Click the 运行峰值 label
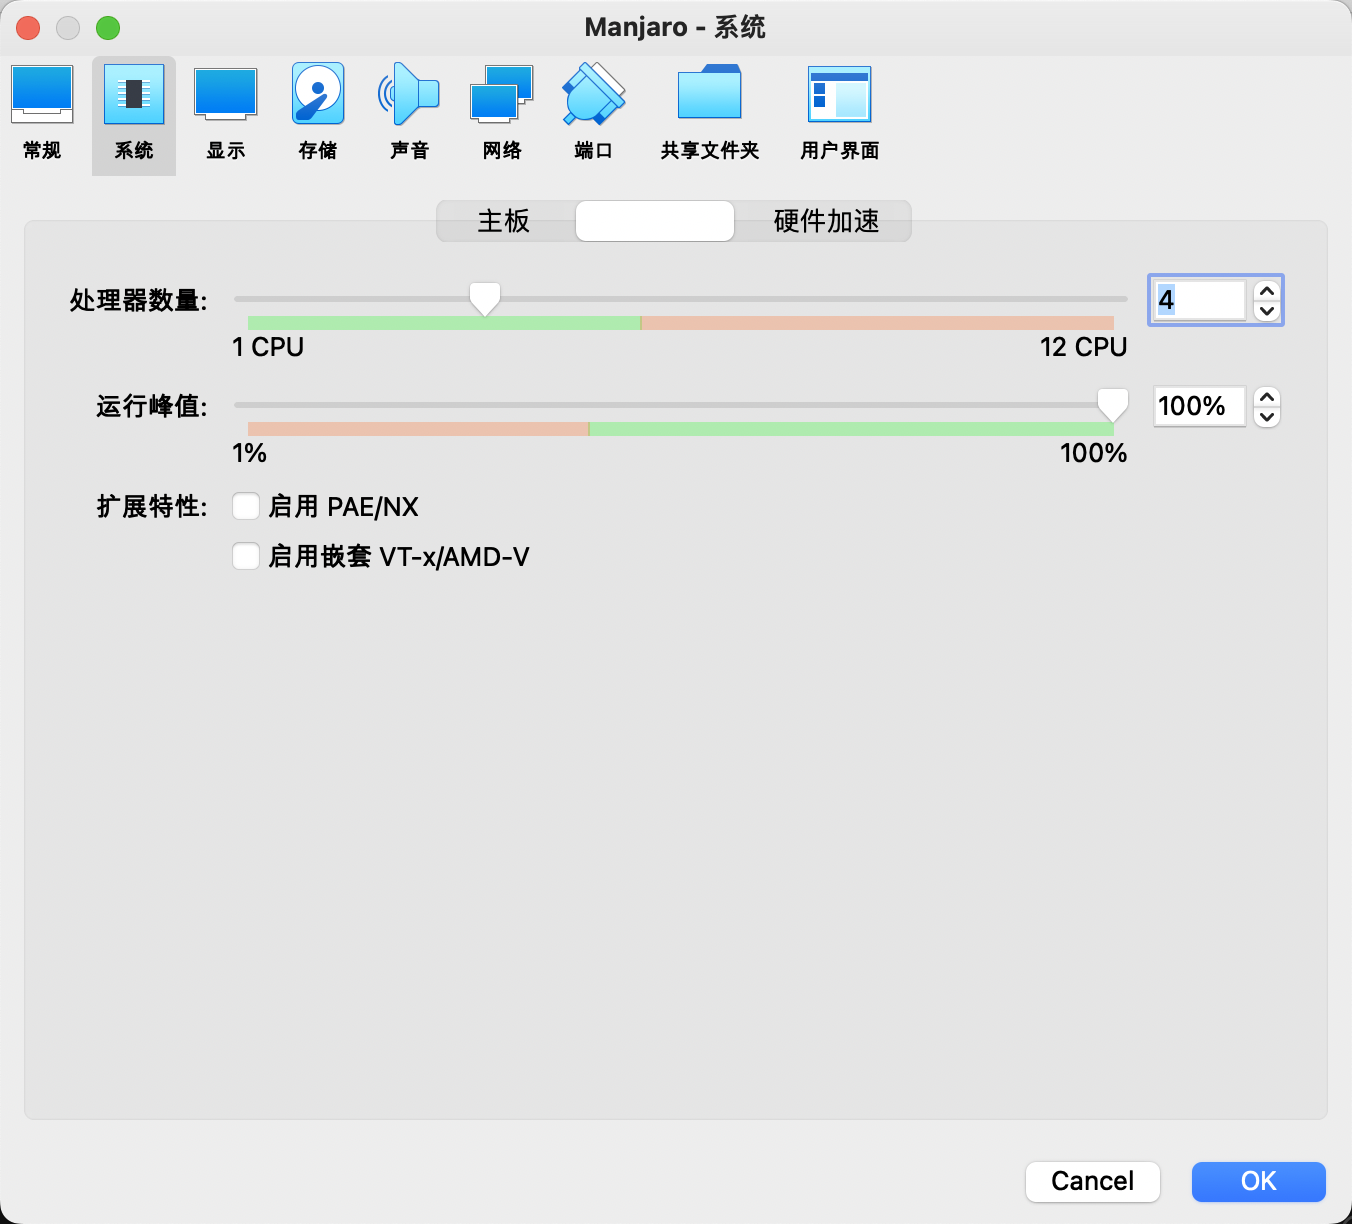Viewport: 1352px width, 1224px height. click(x=152, y=406)
